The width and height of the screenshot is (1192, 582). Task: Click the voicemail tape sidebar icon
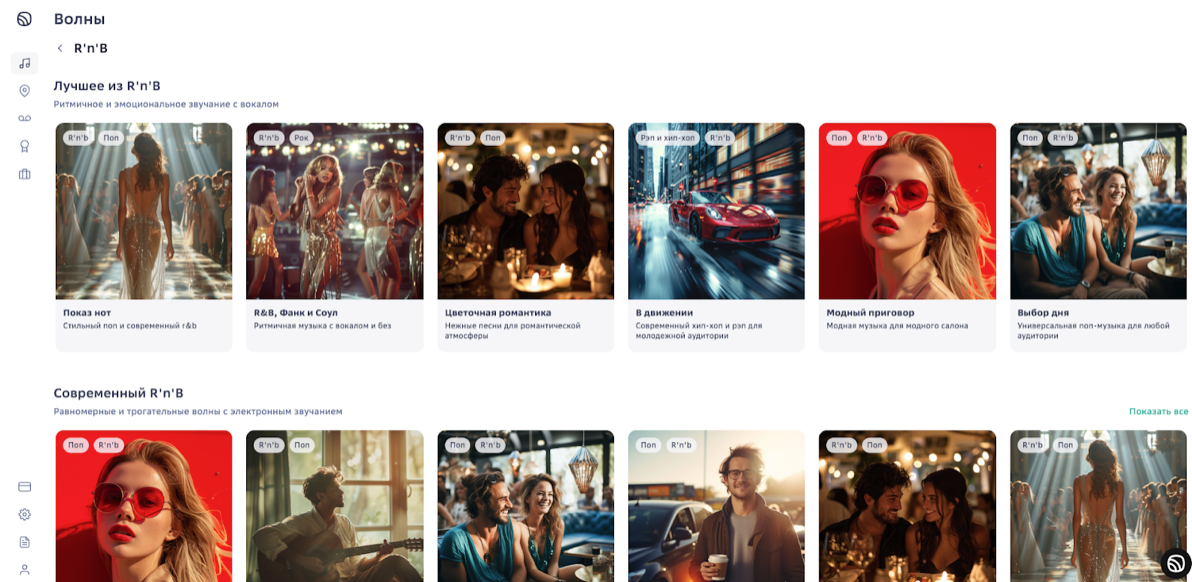pyautogui.click(x=24, y=119)
